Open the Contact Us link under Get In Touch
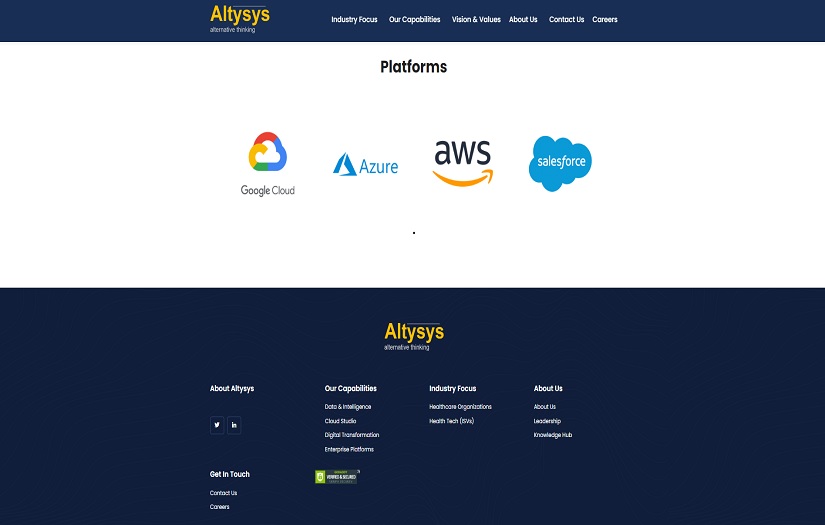This screenshot has height=525, width=825. pos(224,493)
